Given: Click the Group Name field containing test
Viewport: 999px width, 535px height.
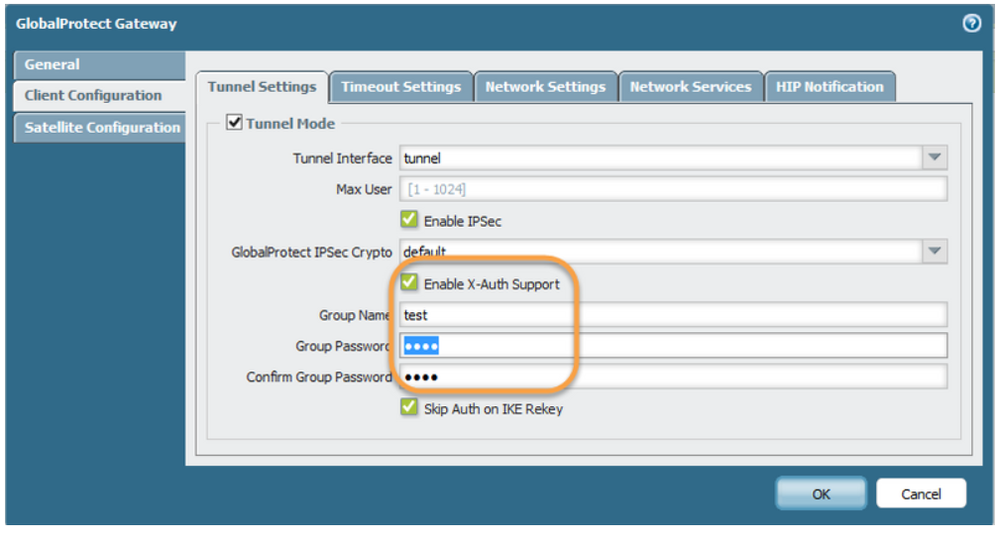Looking at the screenshot, I should pyautogui.click(x=673, y=315).
